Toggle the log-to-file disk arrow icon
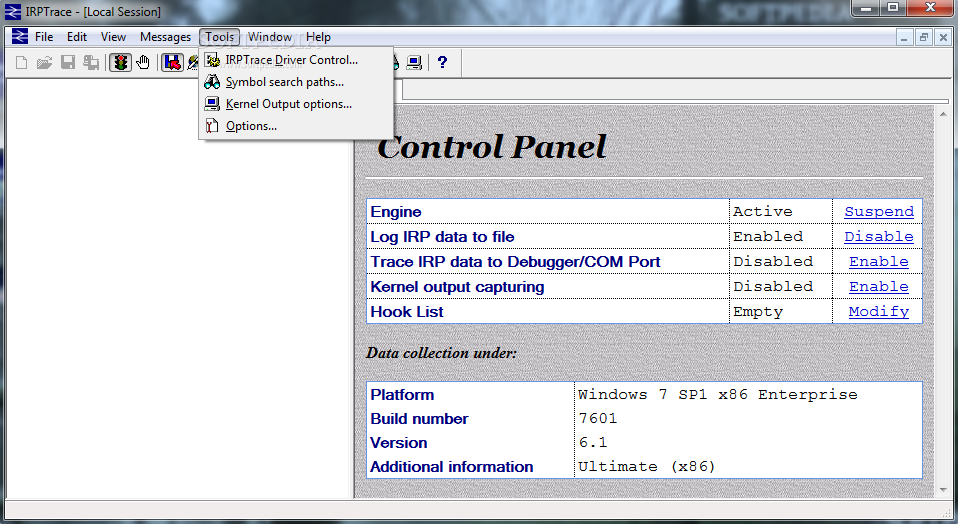The width and height of the screenshot is (958, 524). point(172,62)
